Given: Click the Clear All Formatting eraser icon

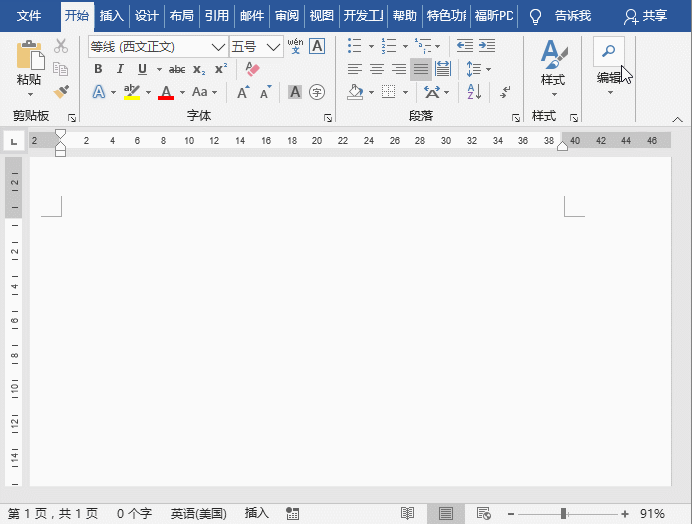Looking at the screenshot, I should click(x=252, y=69).
